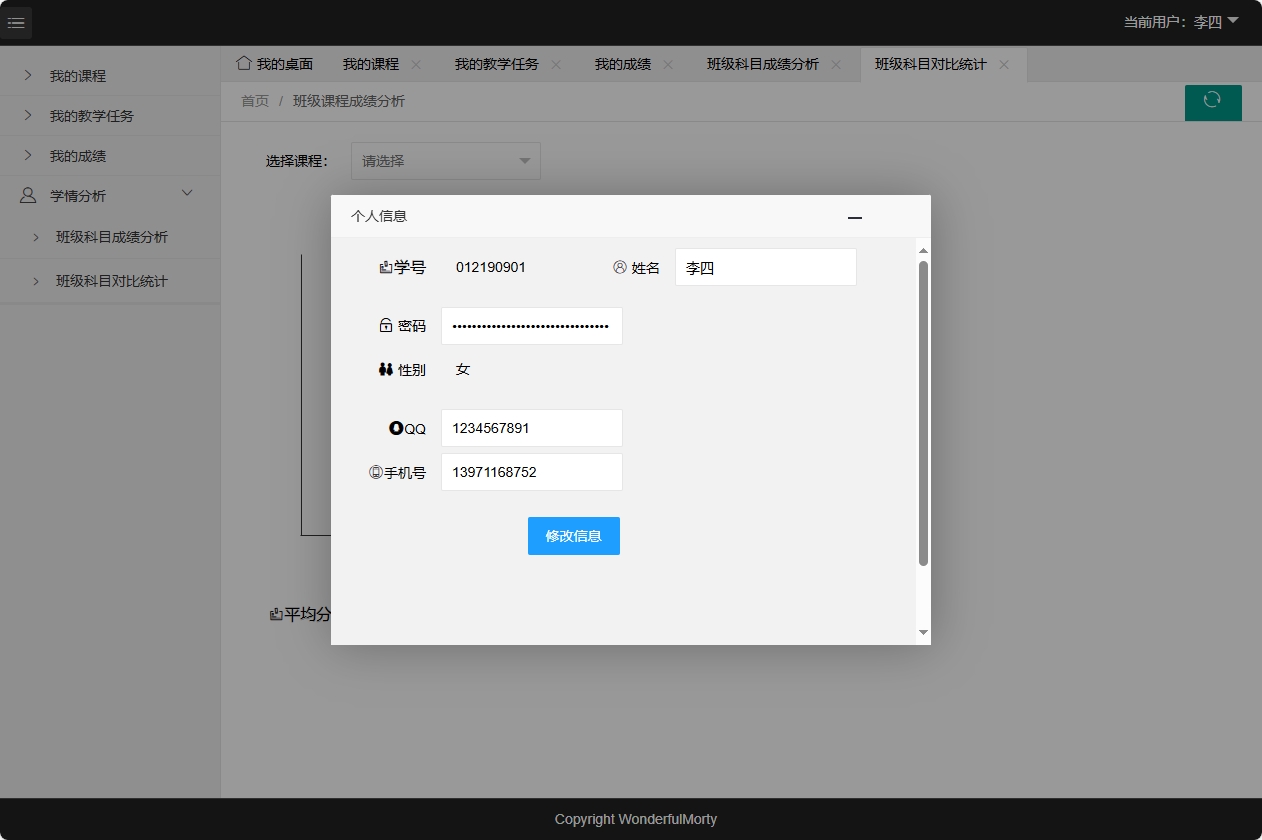This screenshot has height=840, width=1262.
Task: Click the 修改信息 button
Action: click(573, 535)
